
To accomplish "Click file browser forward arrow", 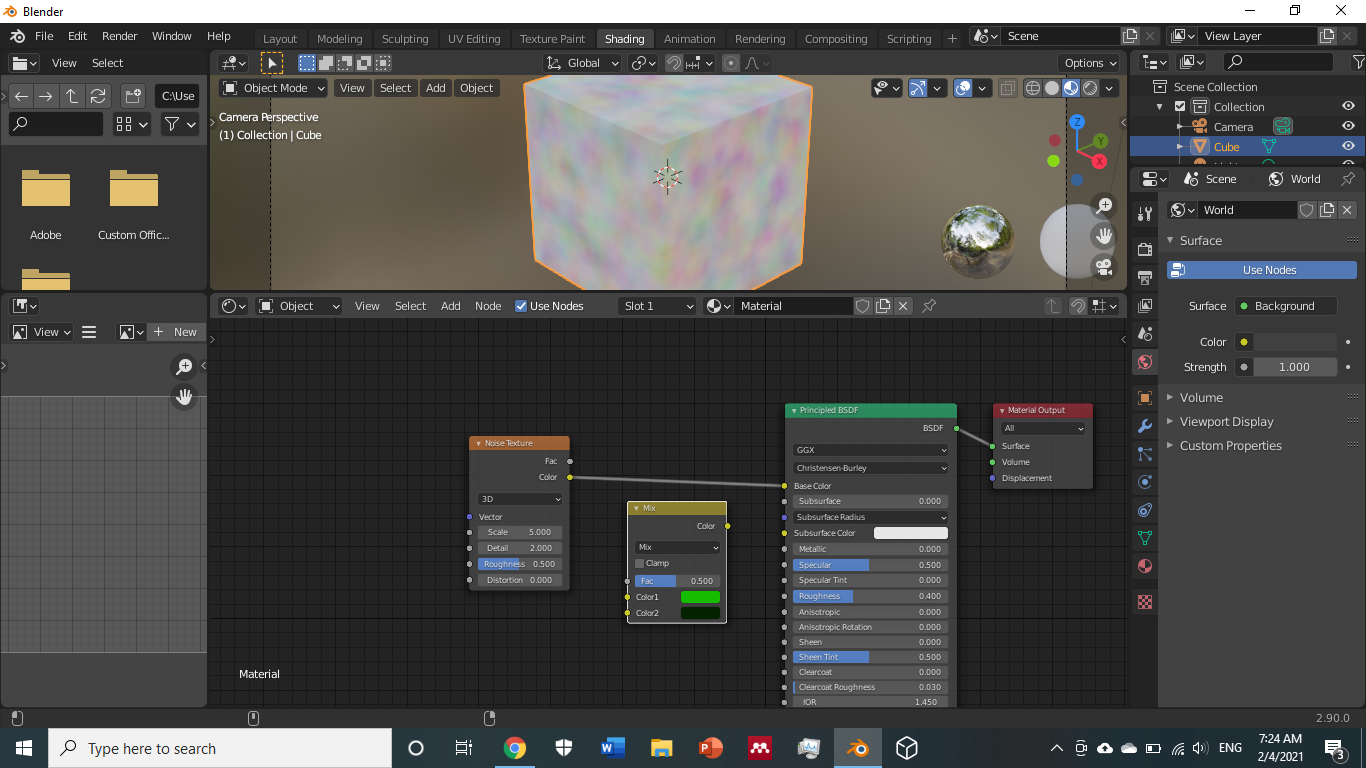I will tap(46, 97).
